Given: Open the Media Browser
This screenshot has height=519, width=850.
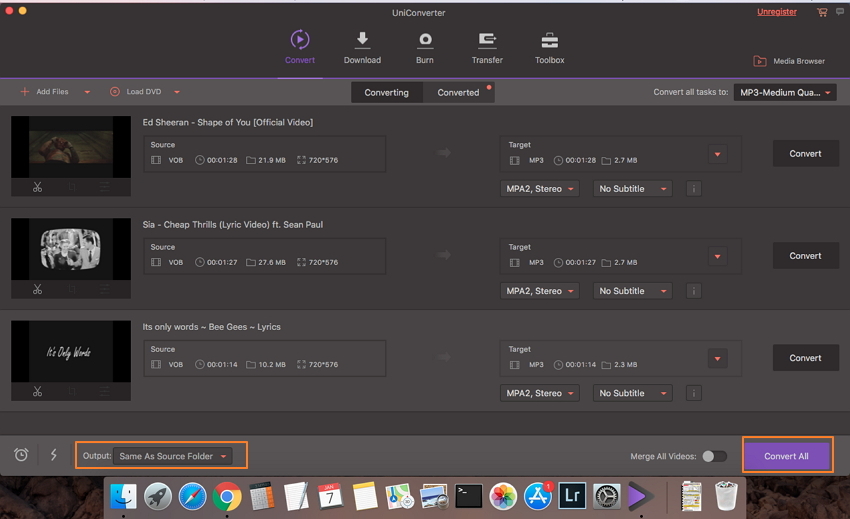Looking at the screenshot, I should click(x=789, y=61).
